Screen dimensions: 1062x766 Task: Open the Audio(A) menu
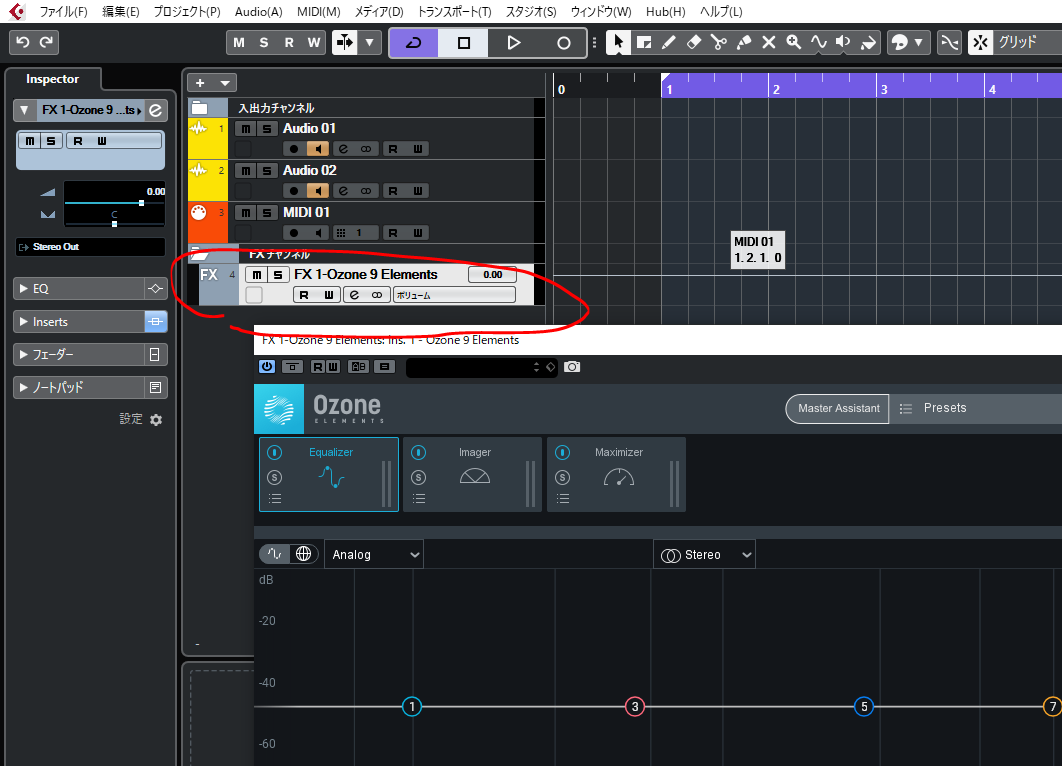point(259,12)
